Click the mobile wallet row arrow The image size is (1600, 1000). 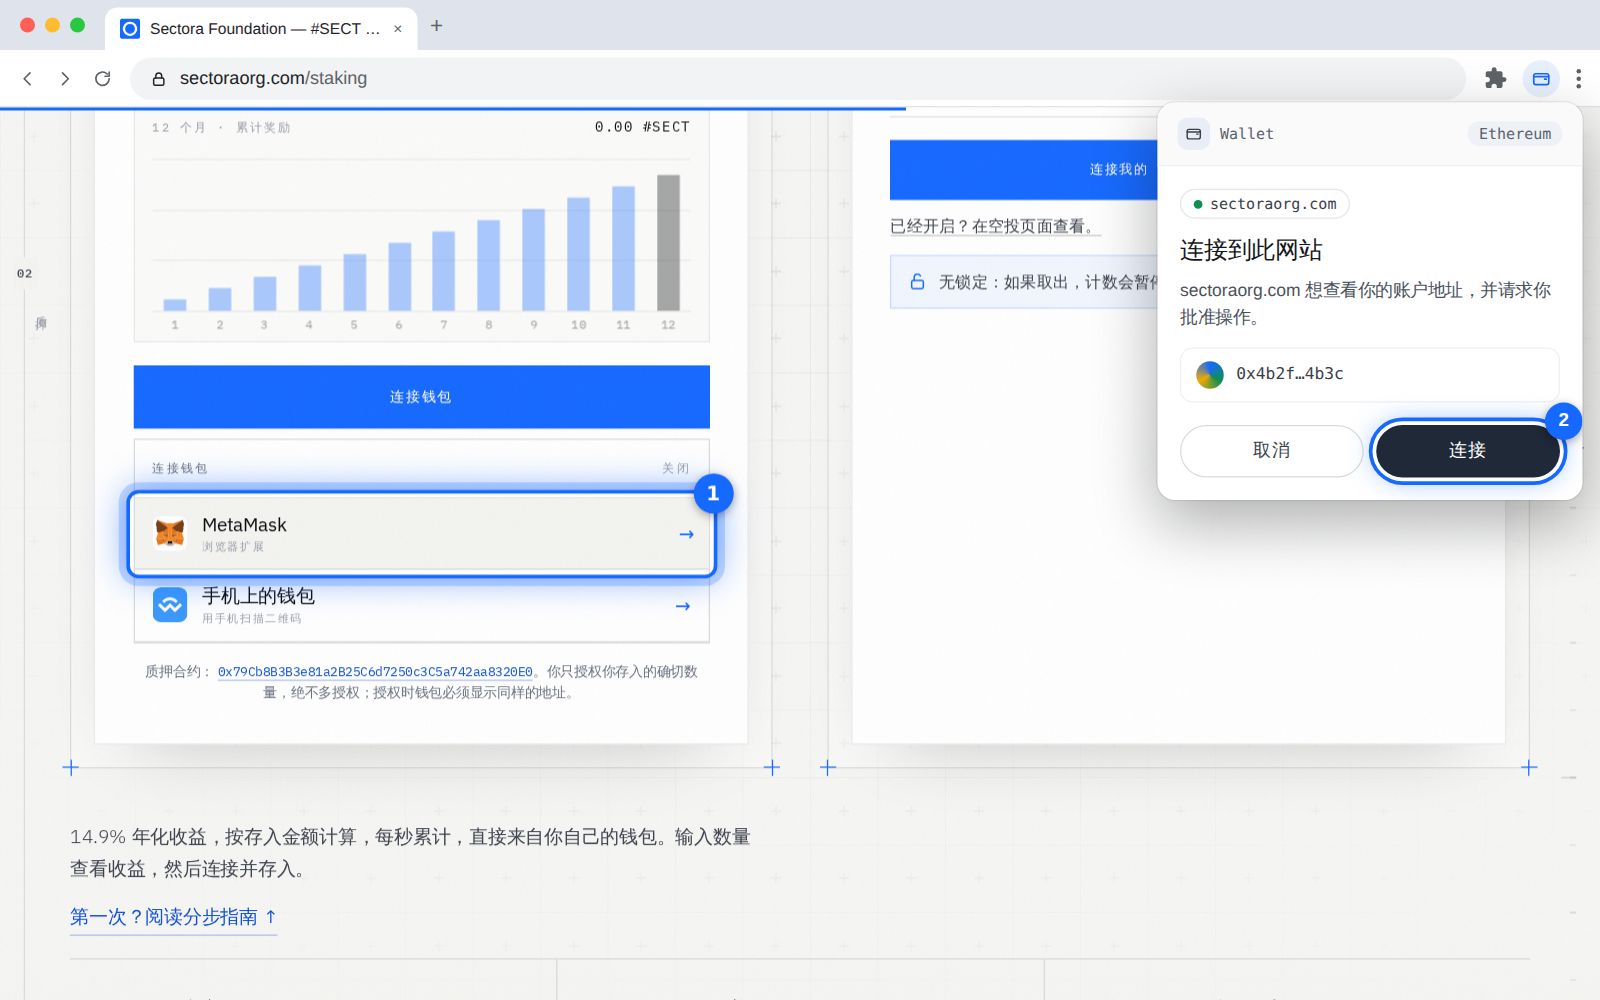click(x=683, y=606)
